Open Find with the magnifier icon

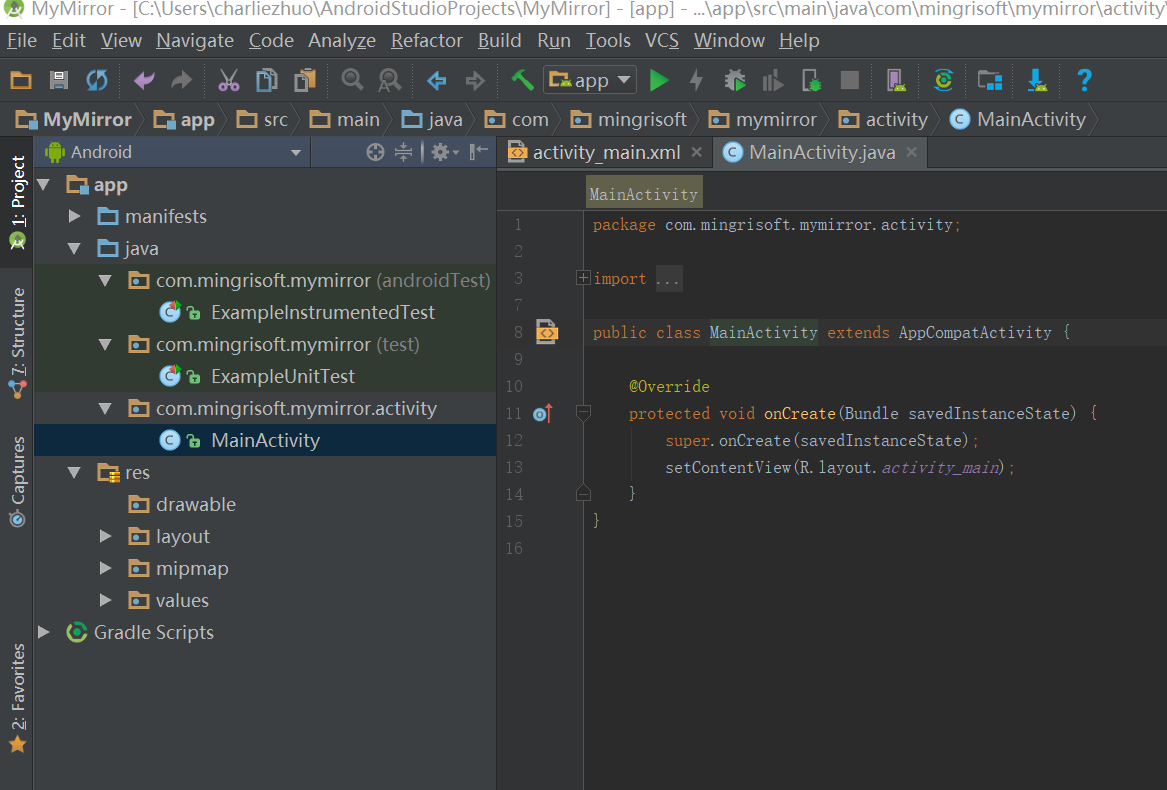pos(352,80)
